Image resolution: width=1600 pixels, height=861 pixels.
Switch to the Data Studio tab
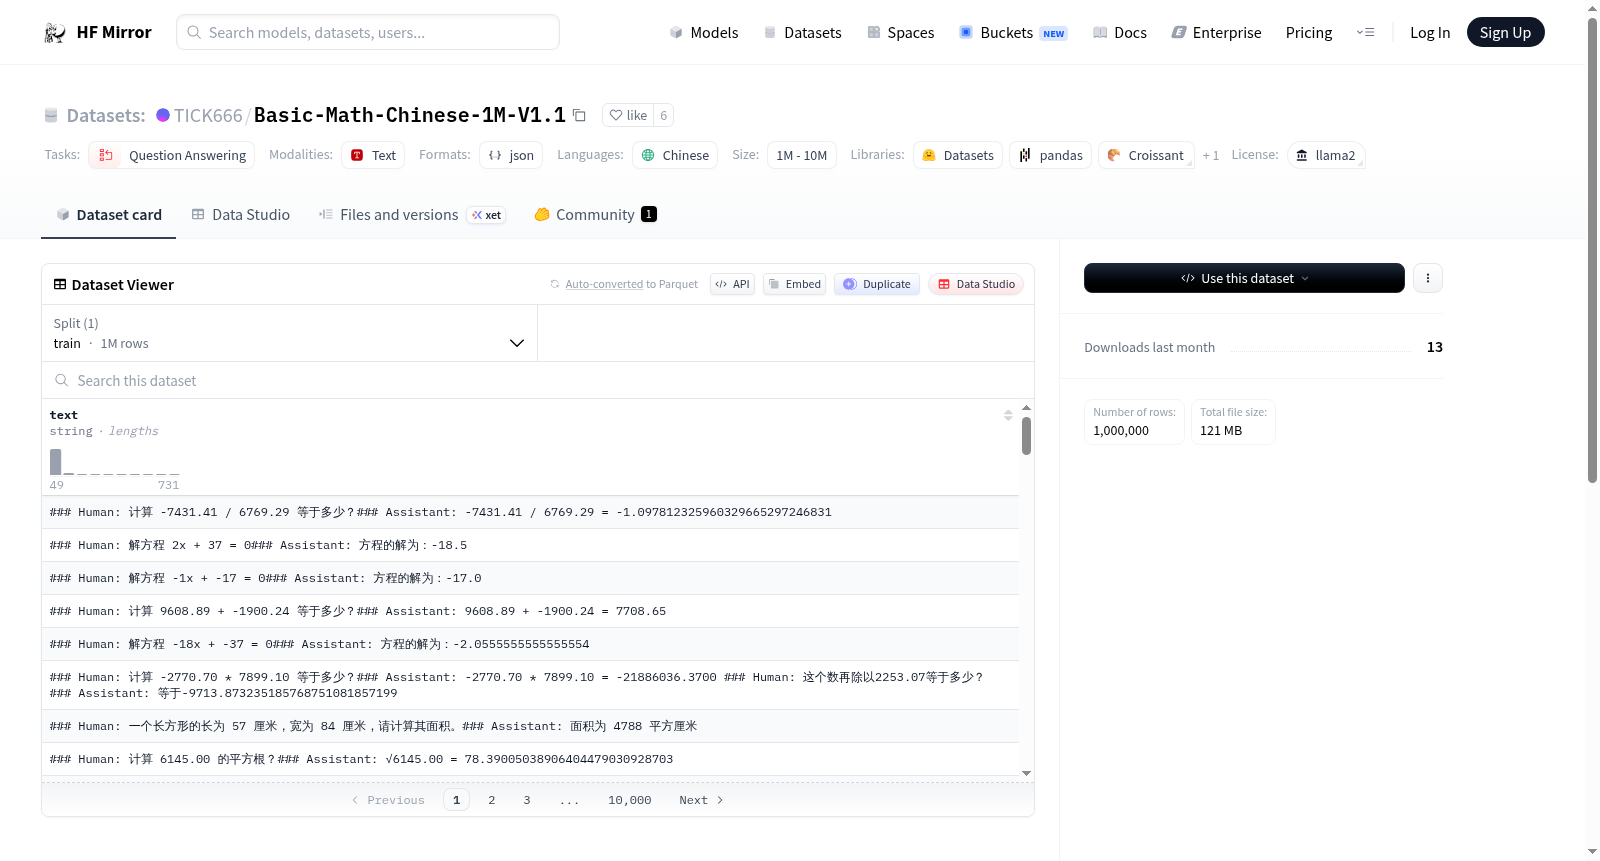(241, 215)
